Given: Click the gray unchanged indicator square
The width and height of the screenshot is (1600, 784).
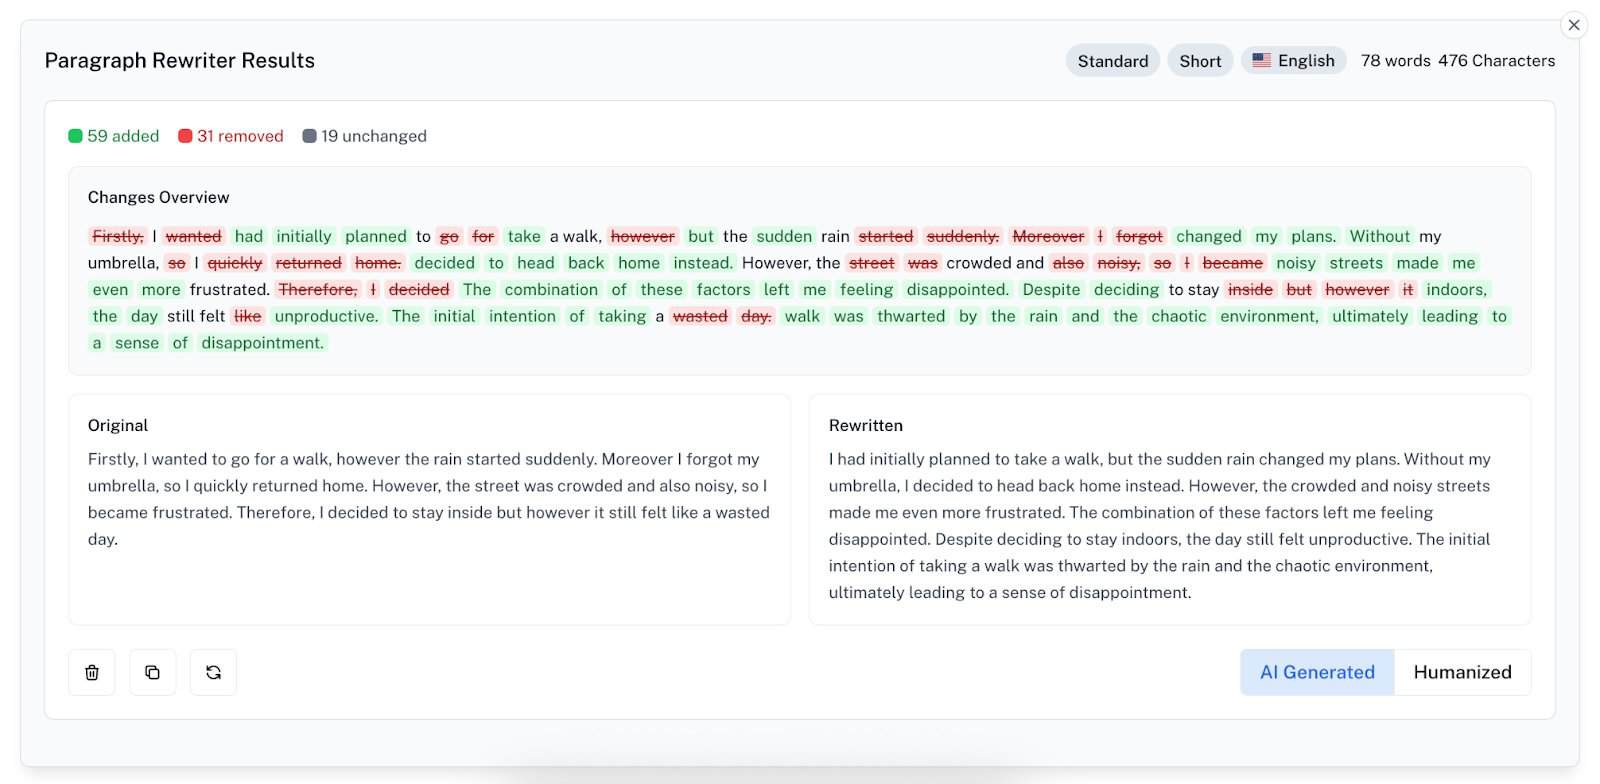Looking at the screenshot, I should click(309, 136).
